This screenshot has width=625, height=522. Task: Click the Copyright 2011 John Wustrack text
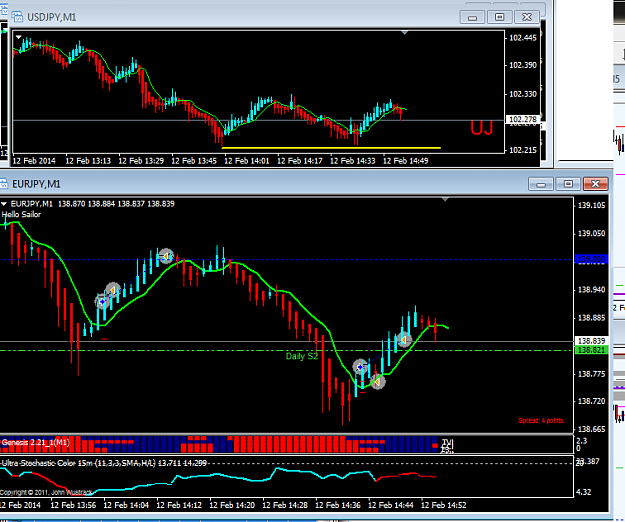tap(46, 493)
